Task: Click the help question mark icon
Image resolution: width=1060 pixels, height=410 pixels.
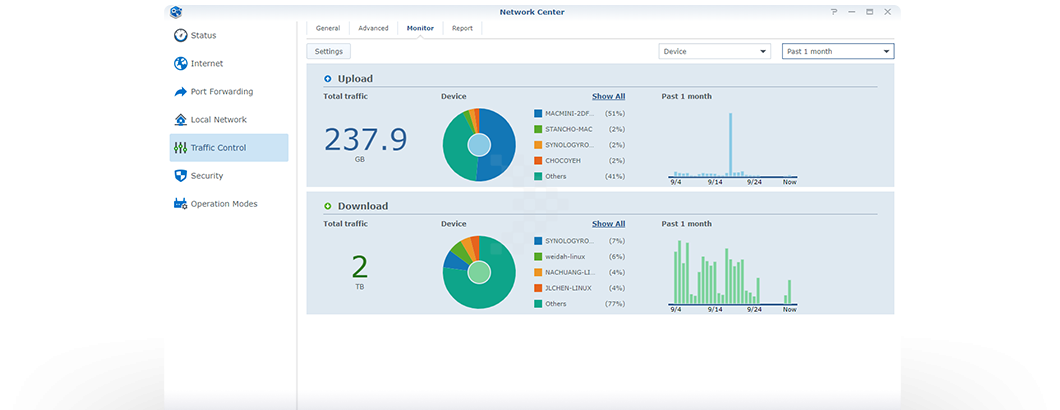Action: pyautogui.click(x=834, y=11)
